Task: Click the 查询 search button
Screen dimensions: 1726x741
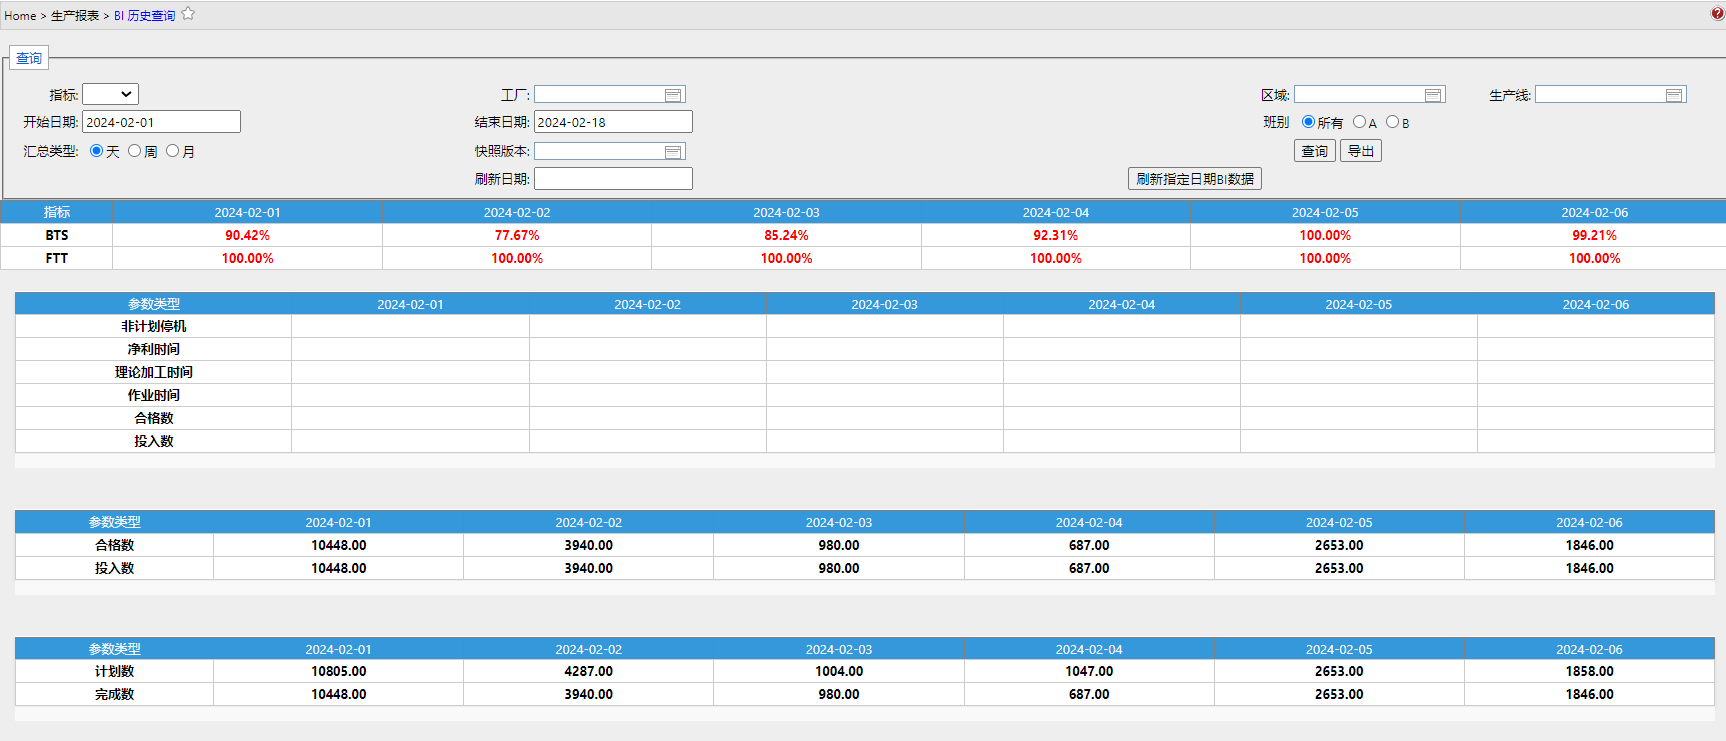Action: [1315, 151]
